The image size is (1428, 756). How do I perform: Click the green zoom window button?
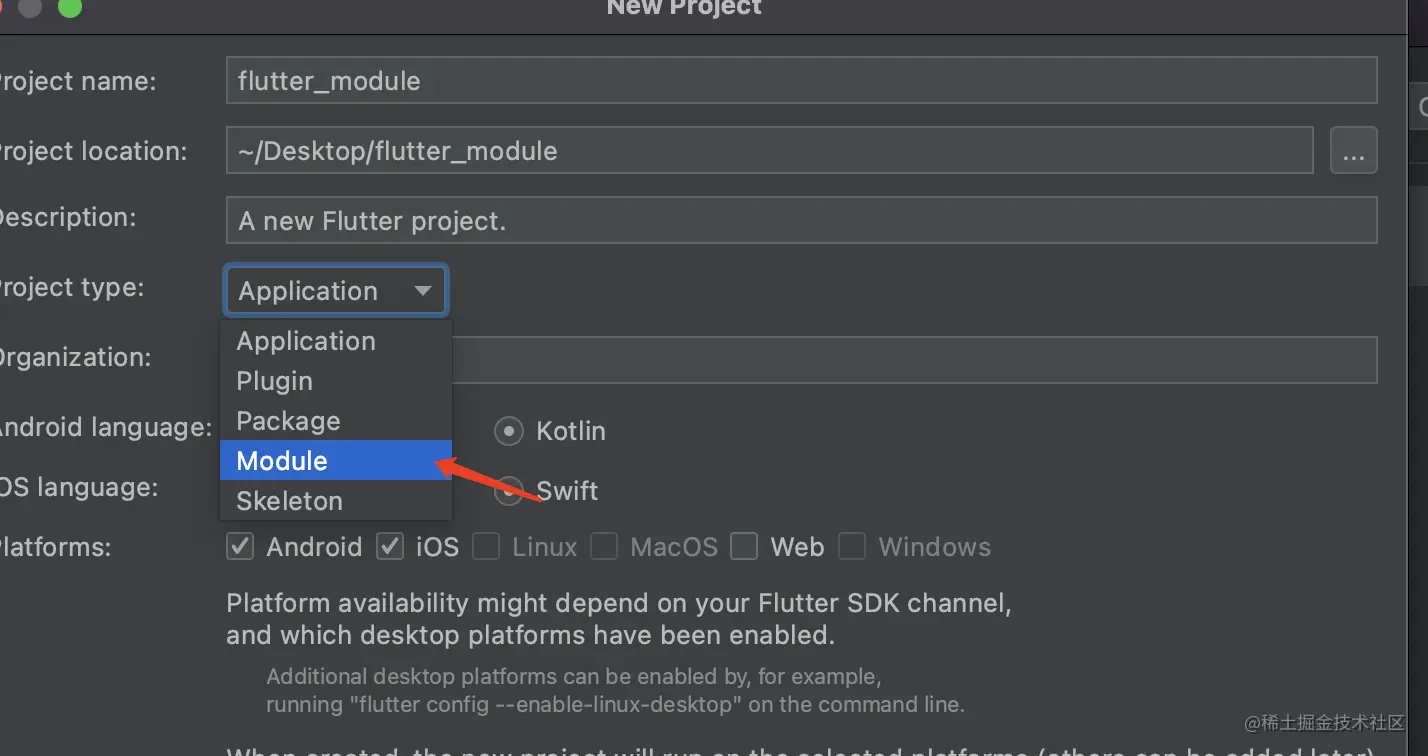coord(69,7)
